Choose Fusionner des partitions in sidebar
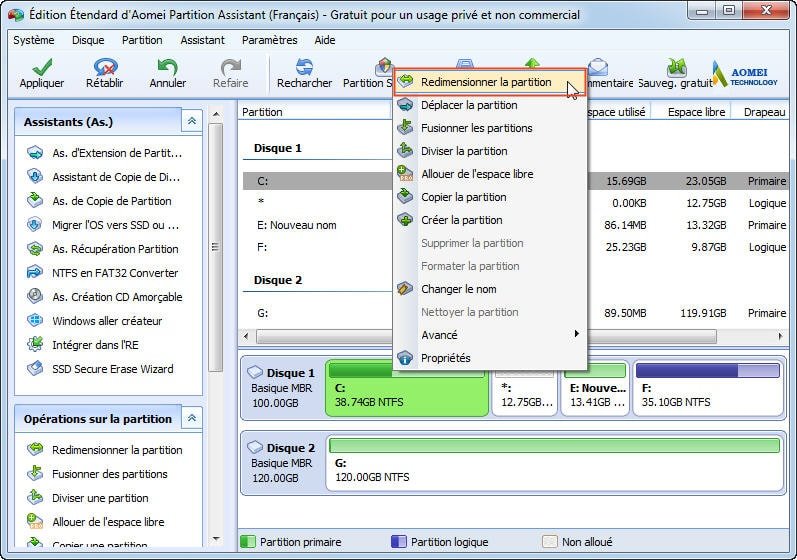The height and width of the screenshot is (560, 797). click(x=98, y=474)
